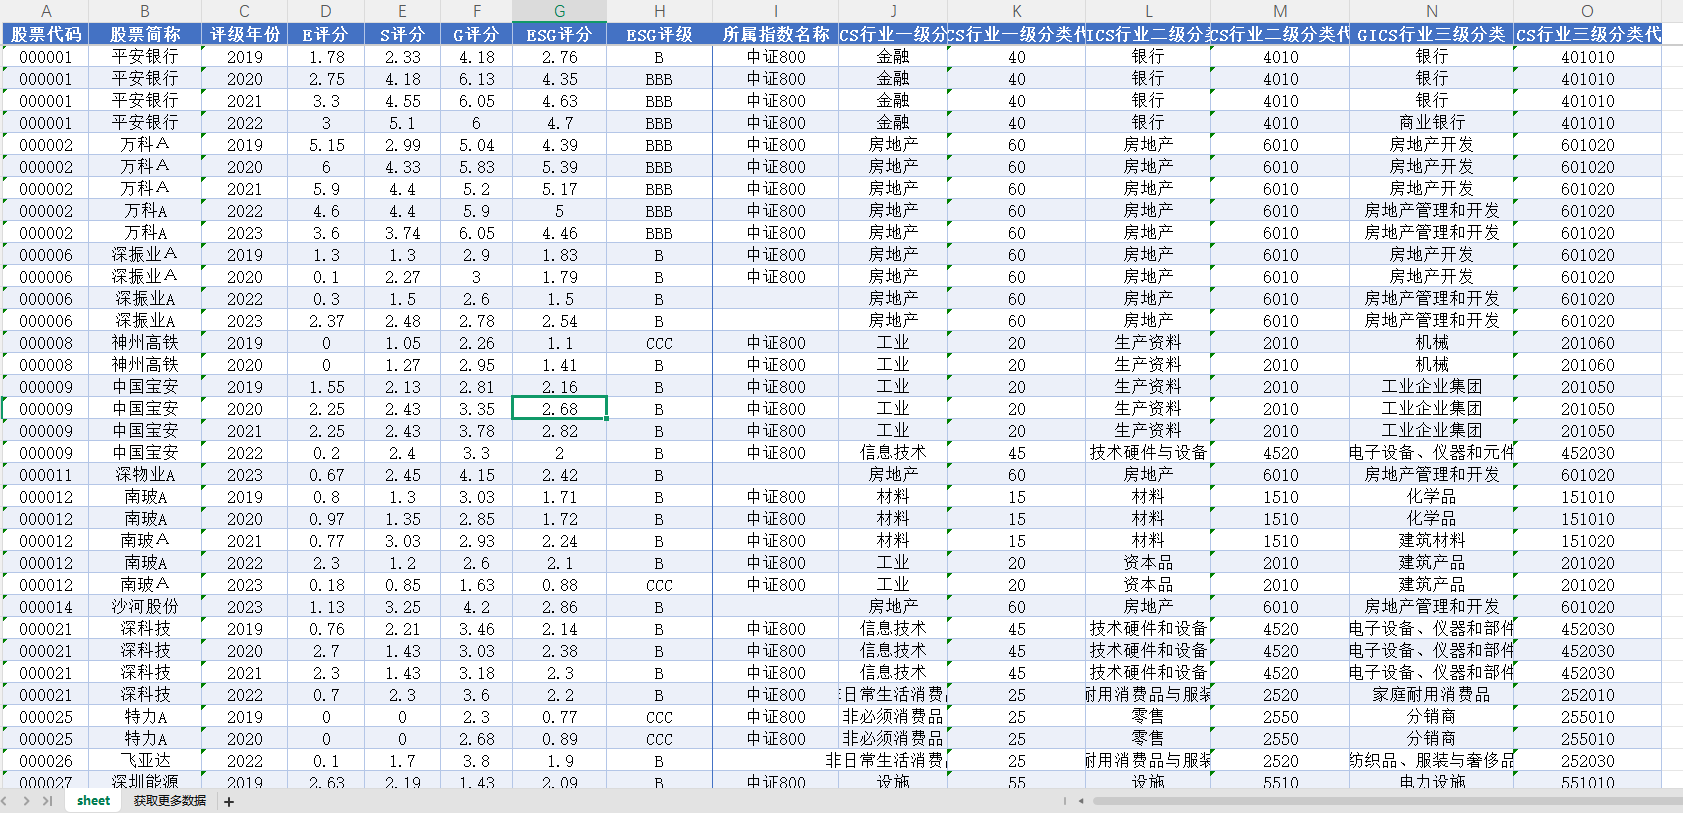
Task: Select column F header
Action: coord(476,11)
